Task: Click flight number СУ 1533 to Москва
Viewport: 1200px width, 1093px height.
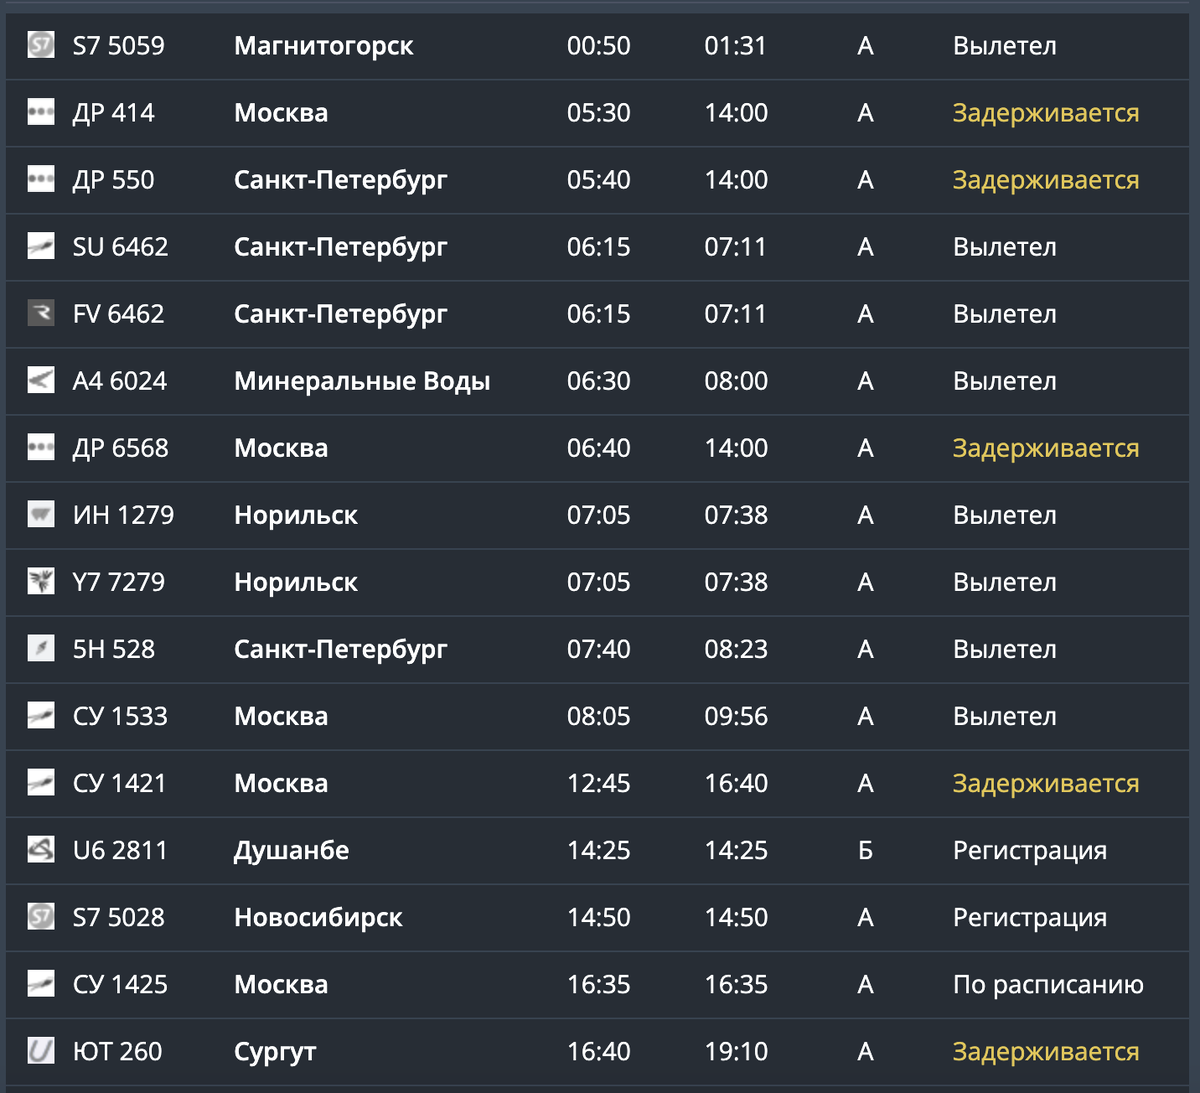Action: 120,716
